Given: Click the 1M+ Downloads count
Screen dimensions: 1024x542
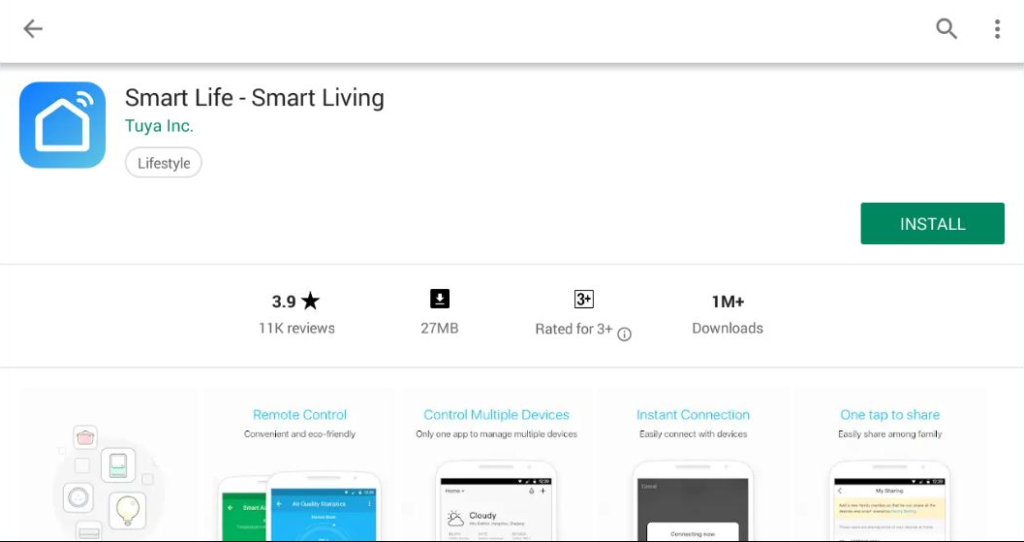Looking at the screenshot, I should [x=727, y=302].
